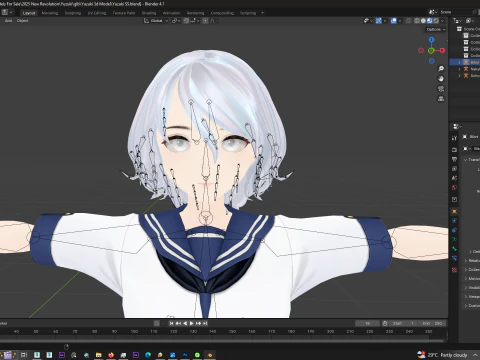Switch to the Layout workspace tab
Screen dimensions: 480x360
(x=29, y=13)
